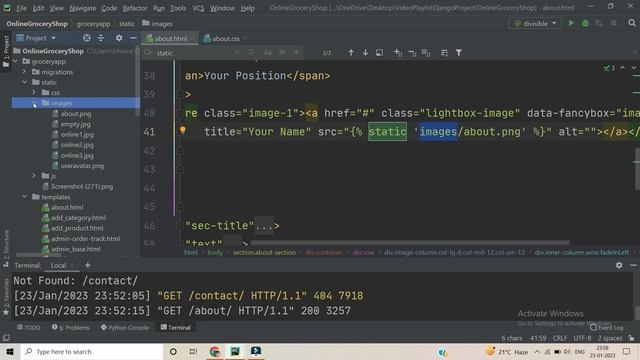Select add_product.html in templates
The width and height of the screenshot is (640, 360).
point(77,228)
